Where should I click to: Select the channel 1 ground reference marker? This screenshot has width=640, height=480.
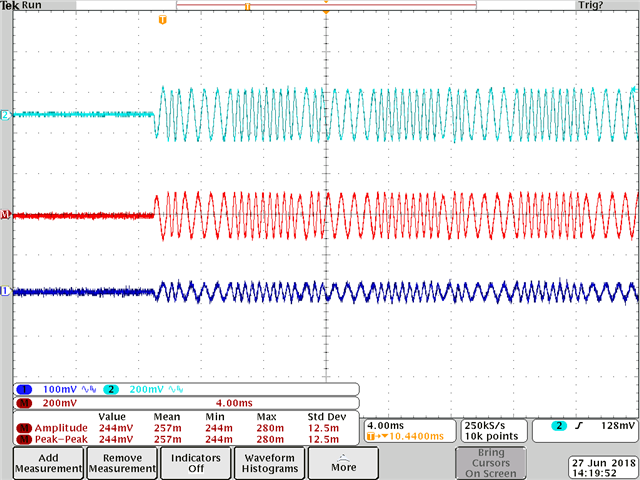coord(5,291)
